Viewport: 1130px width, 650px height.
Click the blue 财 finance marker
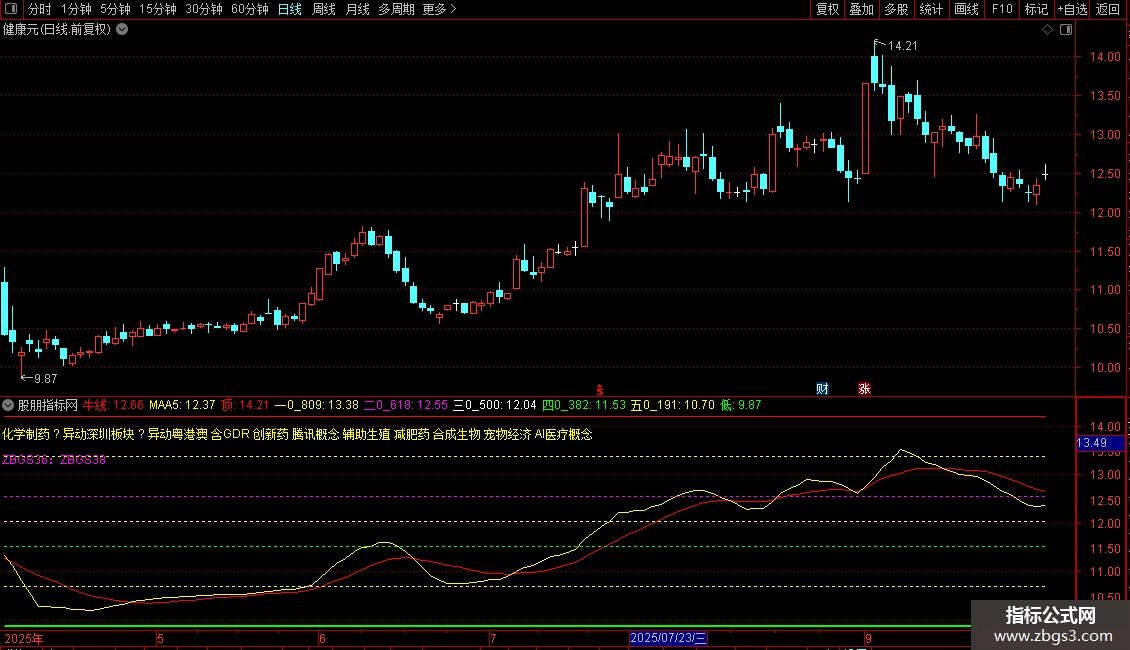(822, 389)
